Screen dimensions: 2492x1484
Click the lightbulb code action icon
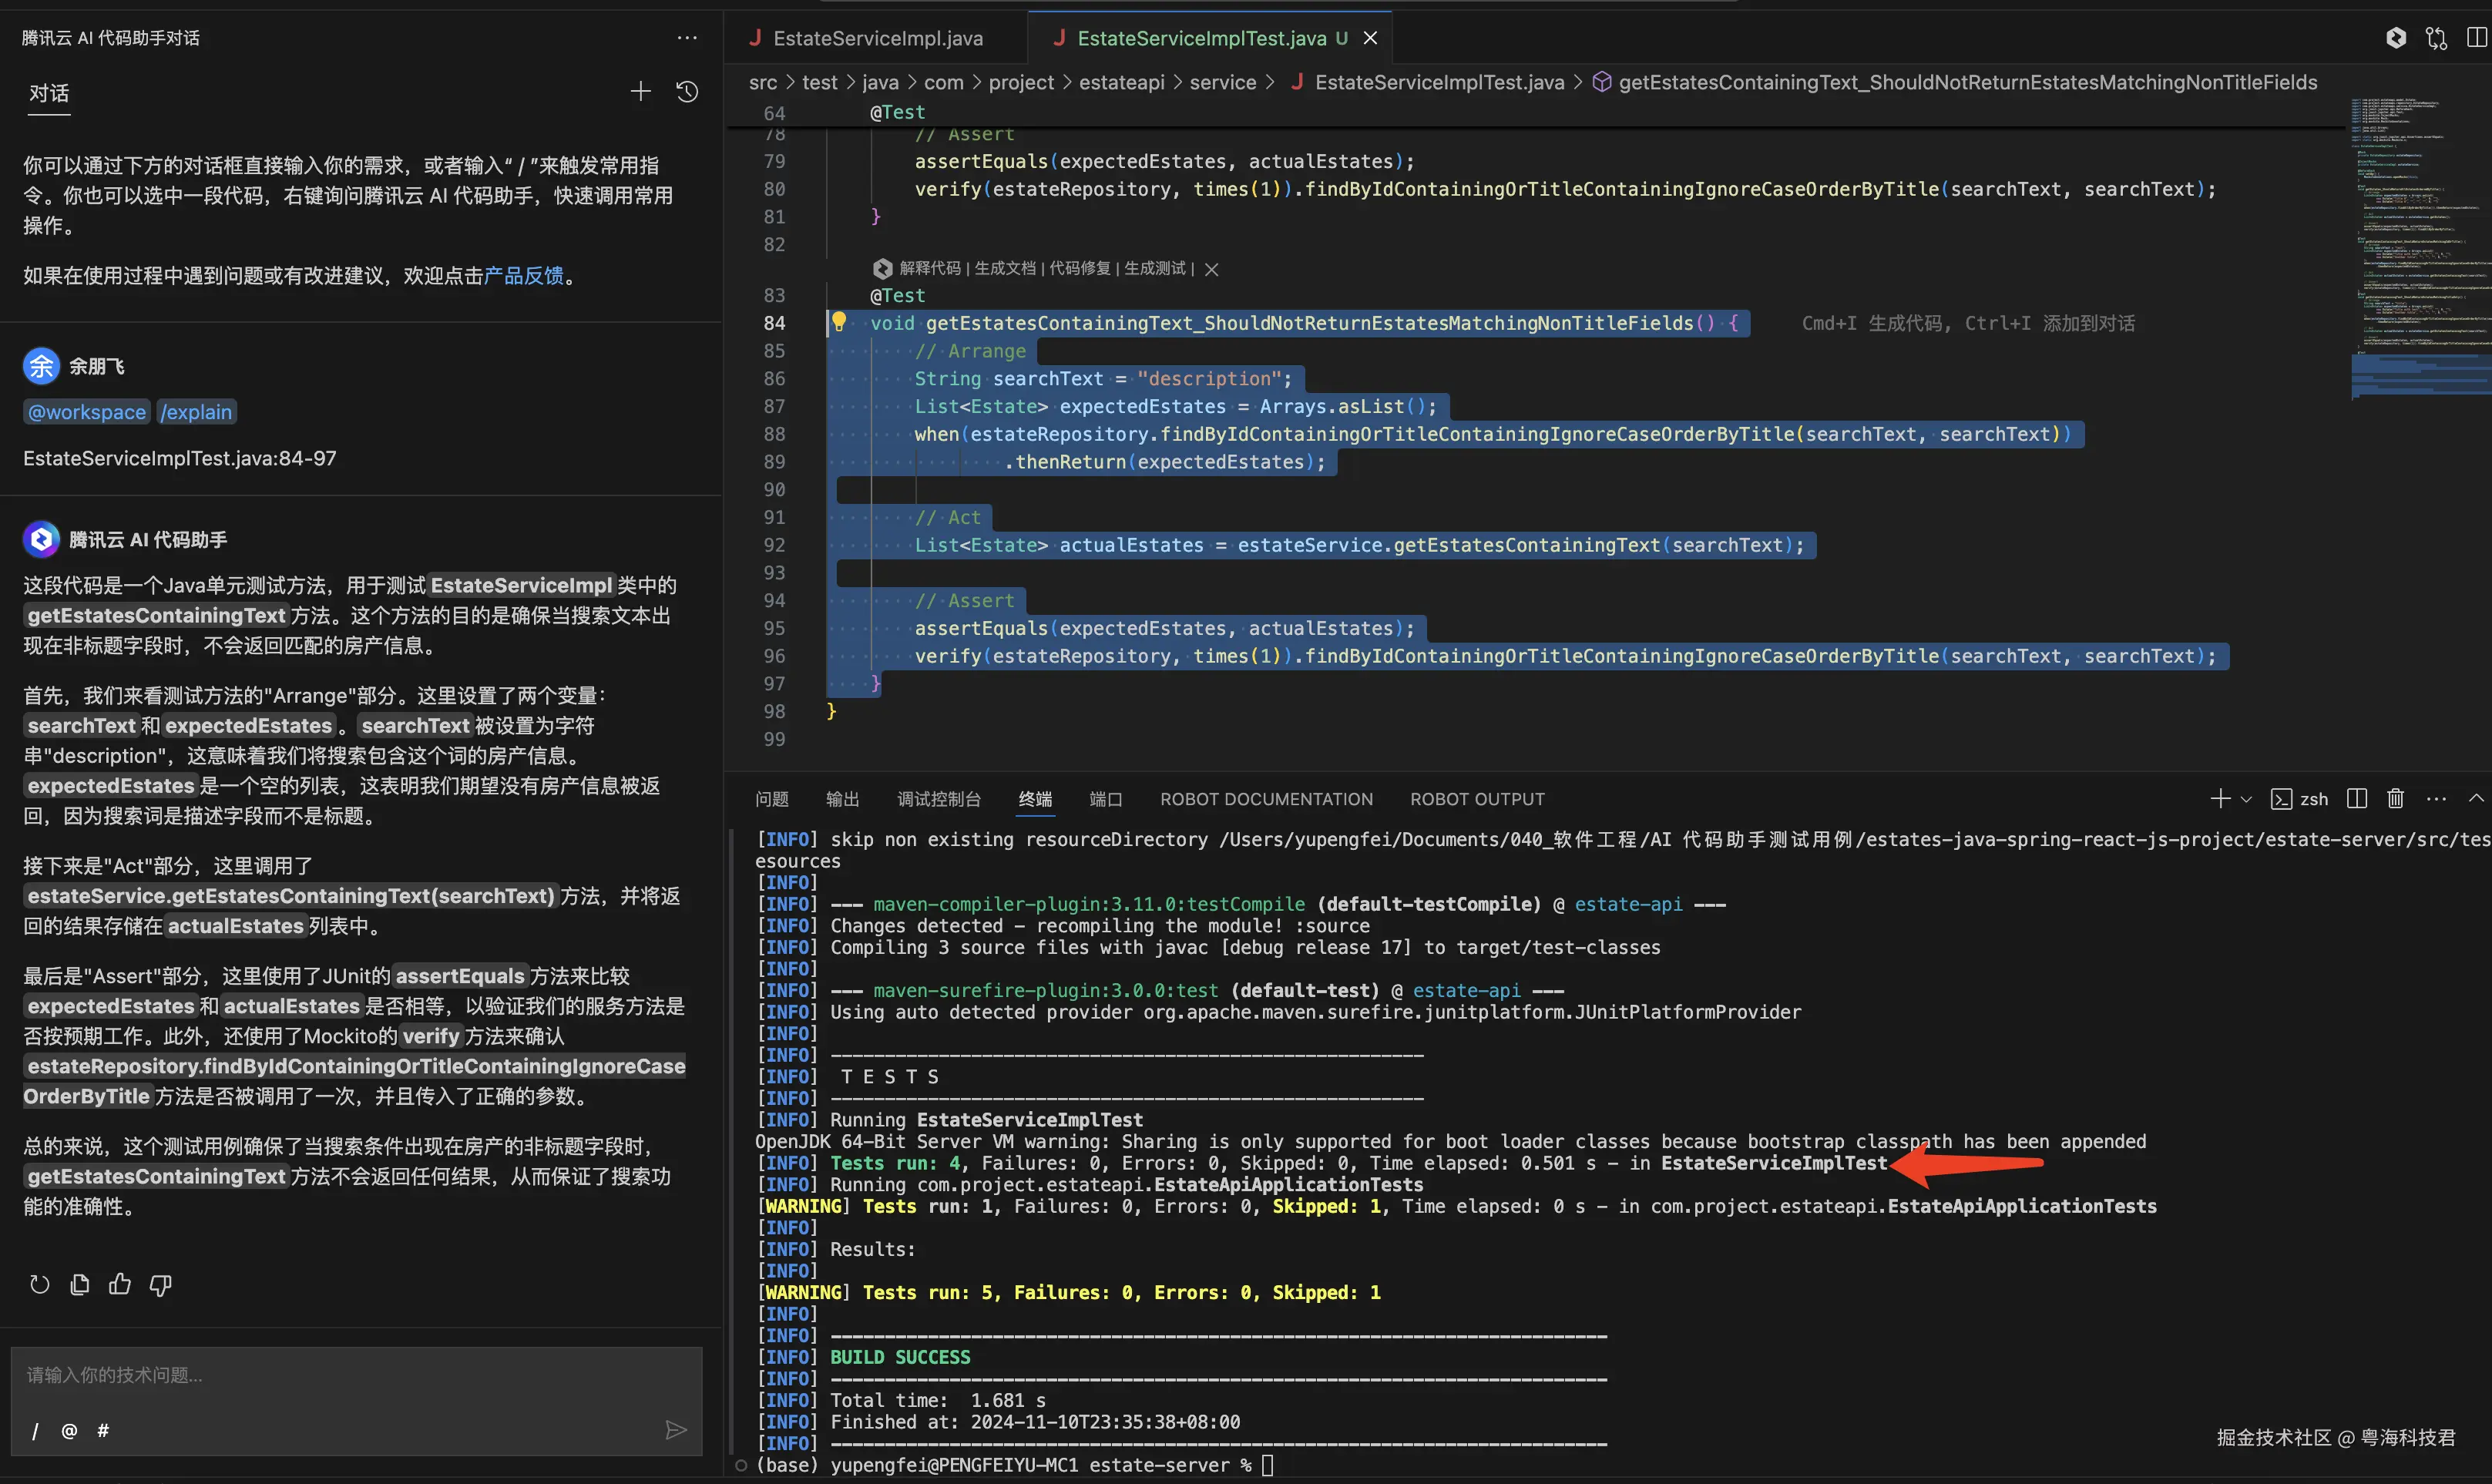point(839,322)
